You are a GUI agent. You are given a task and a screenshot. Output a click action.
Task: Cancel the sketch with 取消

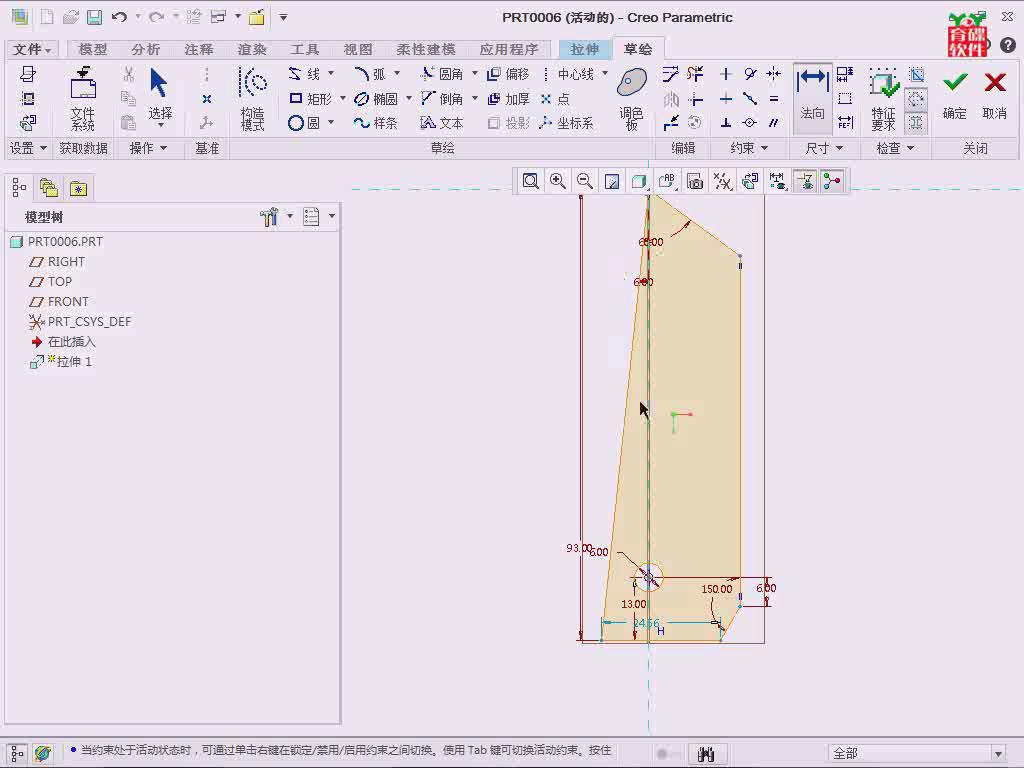point(995,96)
